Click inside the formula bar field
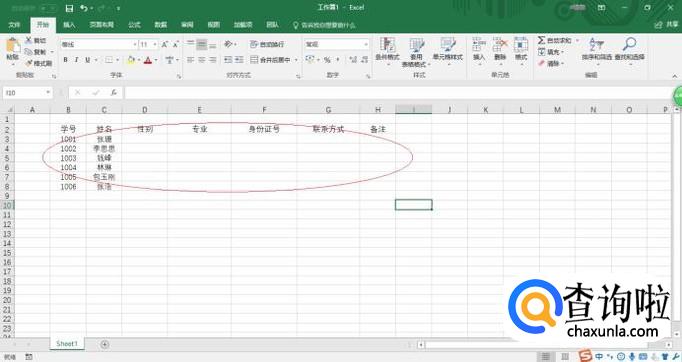This screenshot has height=362, width=682. 398,93
